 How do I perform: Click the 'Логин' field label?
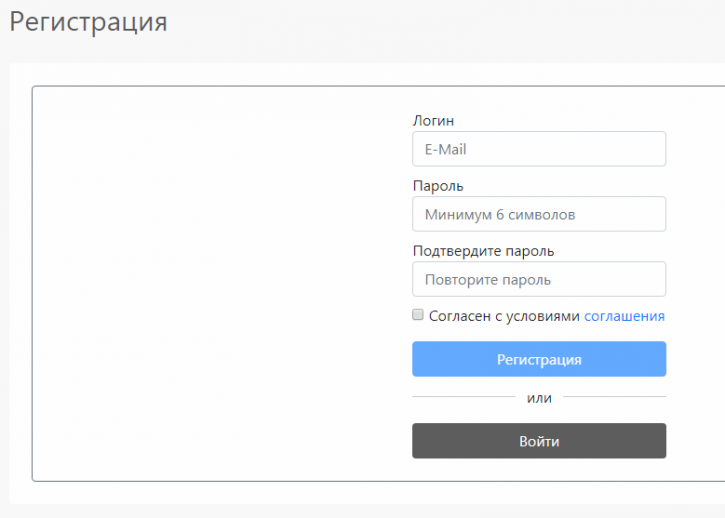click(x=433, y=121)
